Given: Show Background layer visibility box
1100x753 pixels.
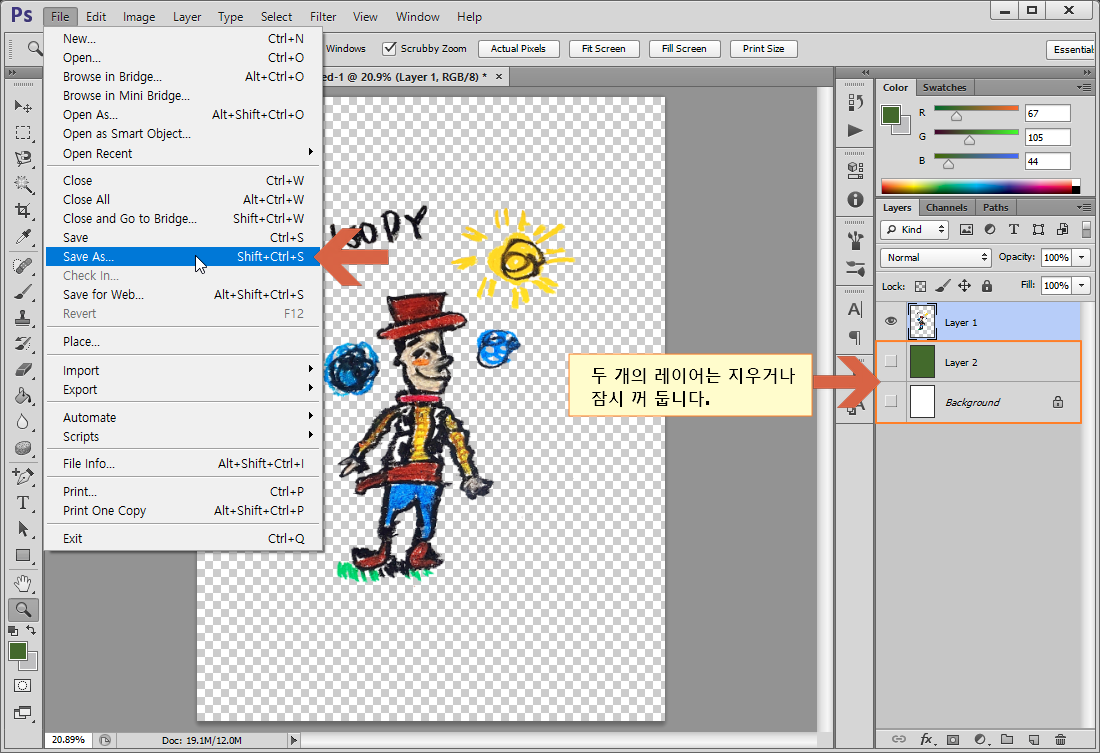Looking at the screenshot, I should (891, 401).
